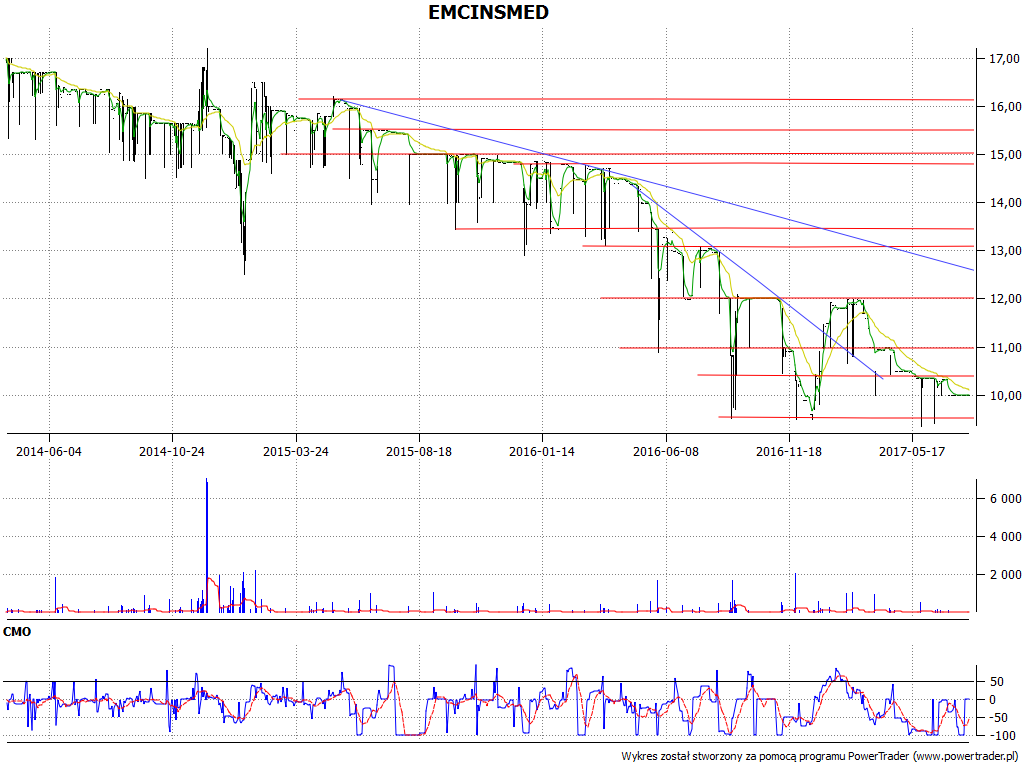Select the 14,00 price axis label
The image size is (1024, 768).
1004,203
